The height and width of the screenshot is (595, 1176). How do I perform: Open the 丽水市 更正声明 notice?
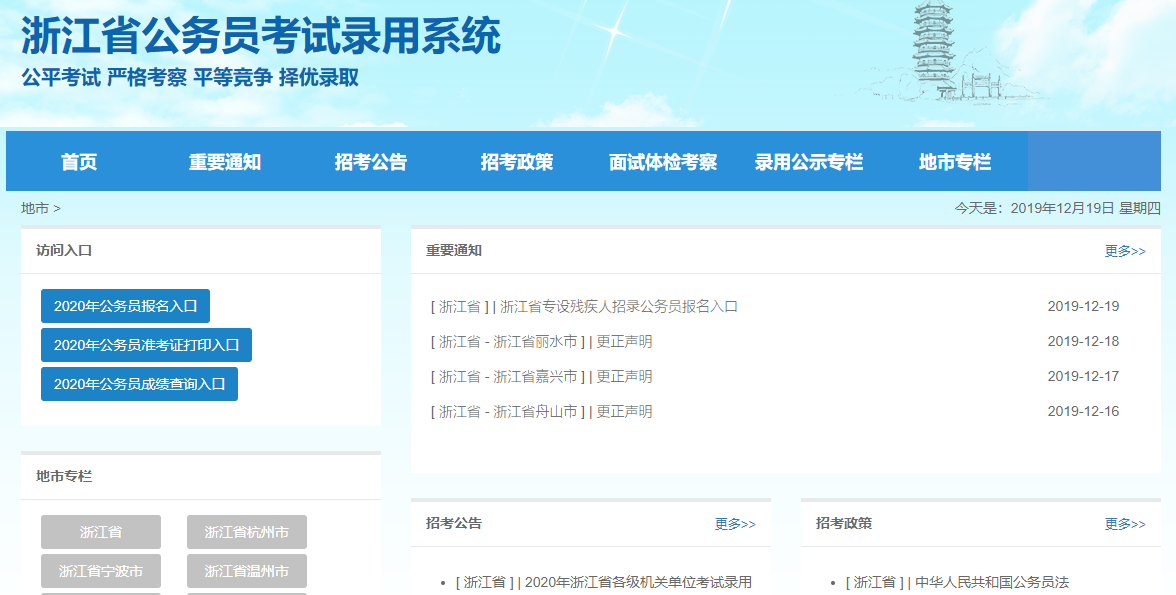tap(624, 342)
